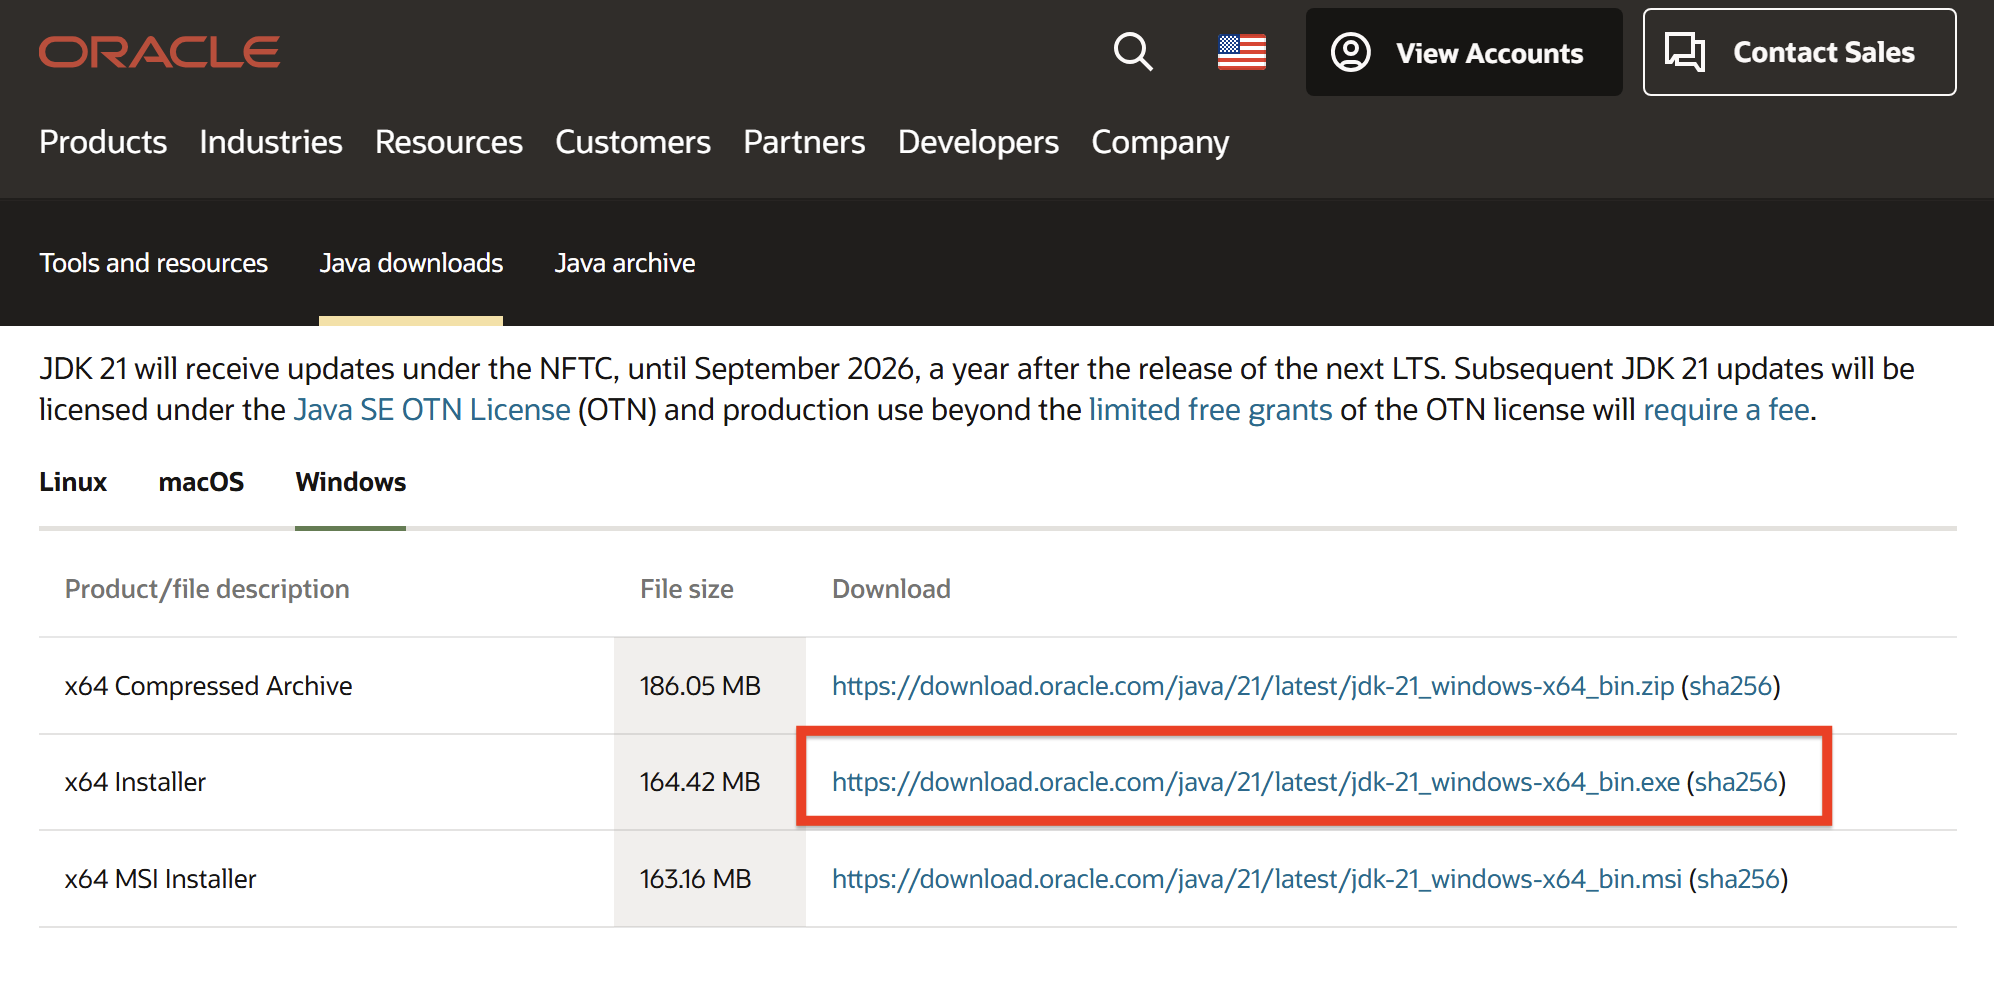Viewport: 1994px width, 986px height.
Task: Switch to the Java archive tab
Action: 624,263
